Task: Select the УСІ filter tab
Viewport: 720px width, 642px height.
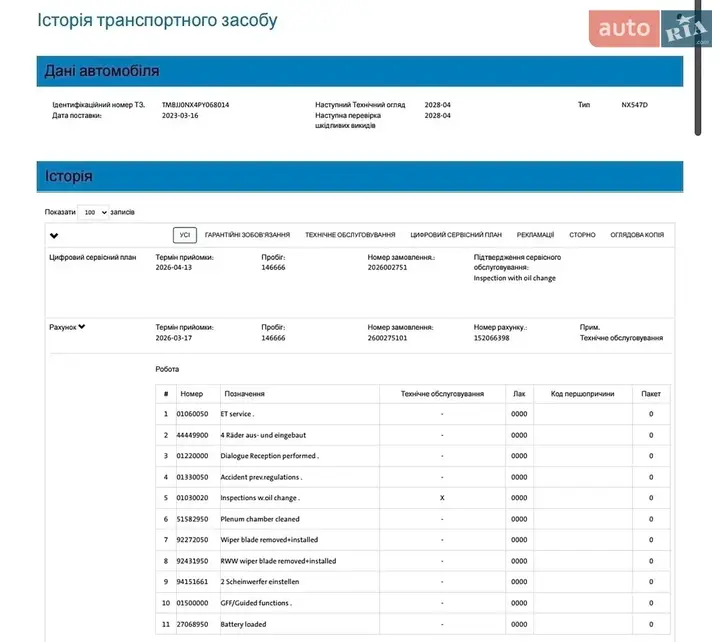Action: click(185, 235)
